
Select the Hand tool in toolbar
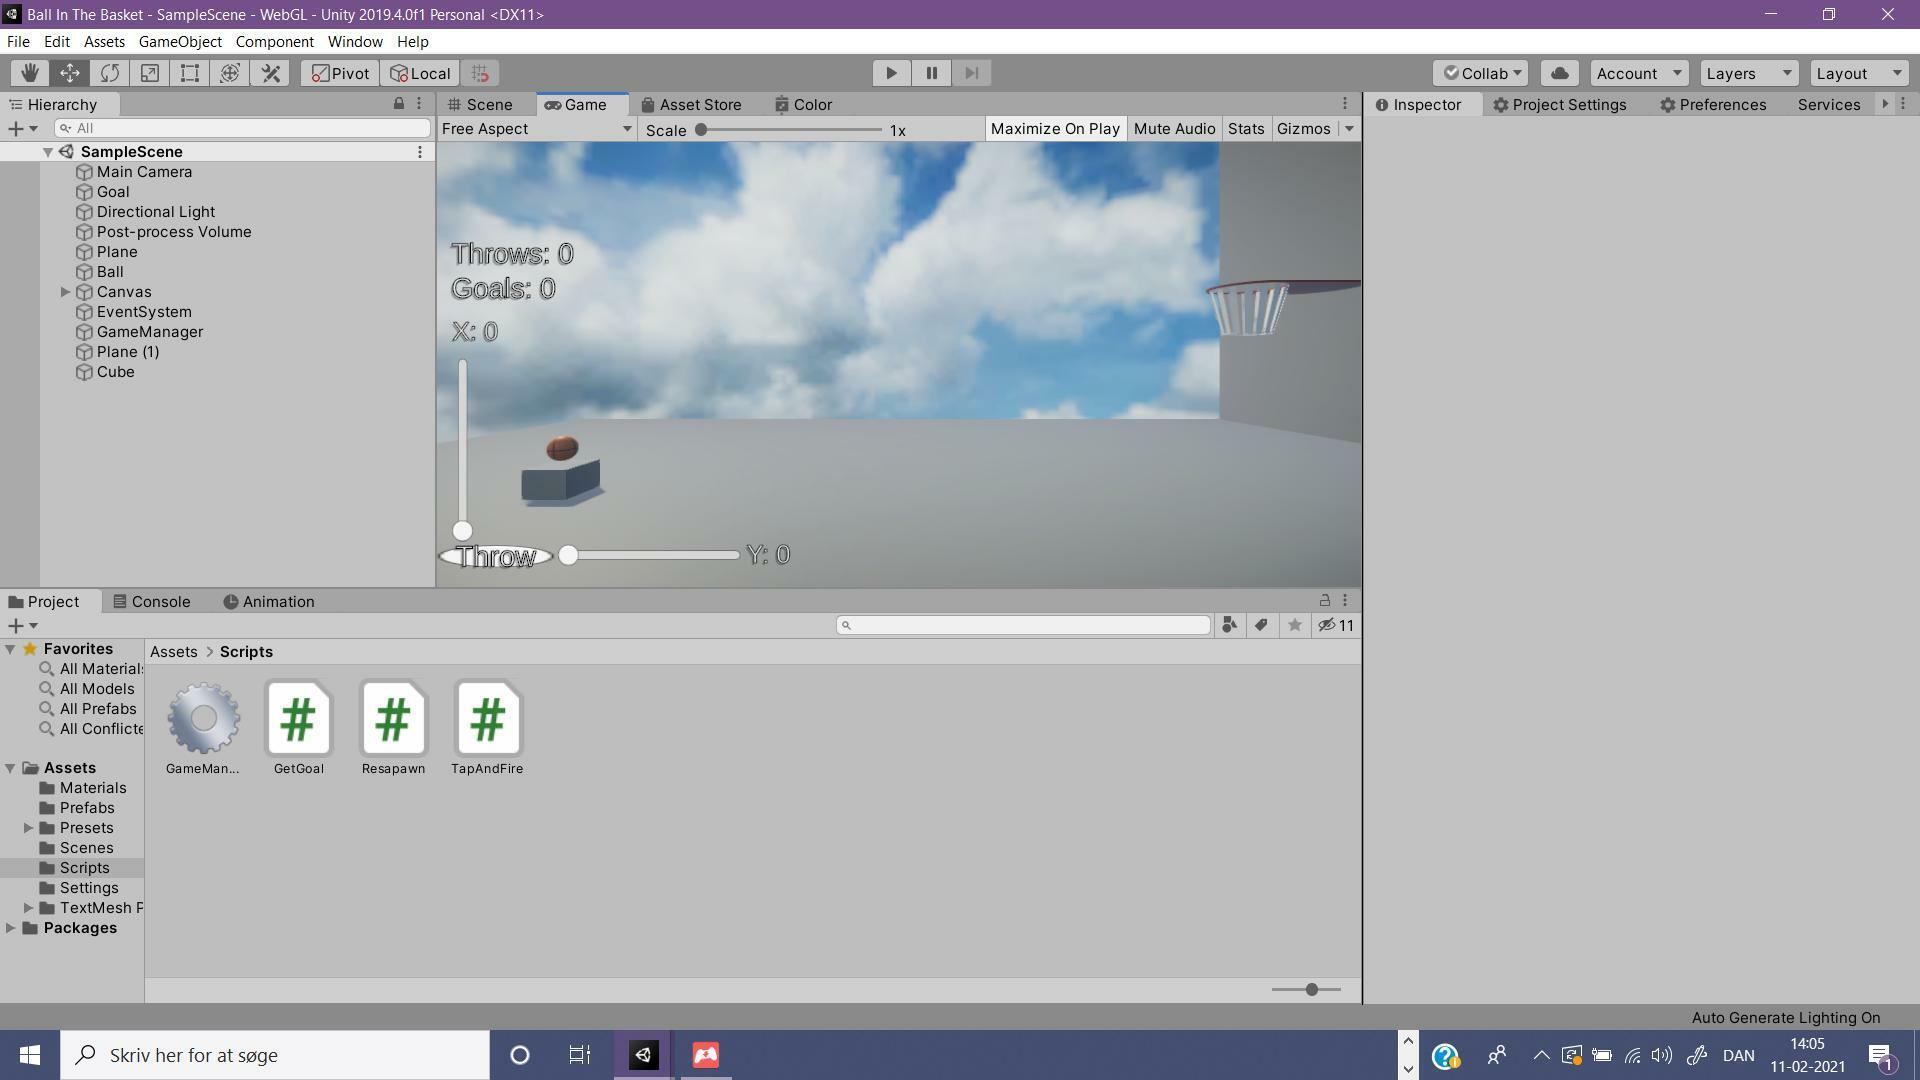click(30, 73)
